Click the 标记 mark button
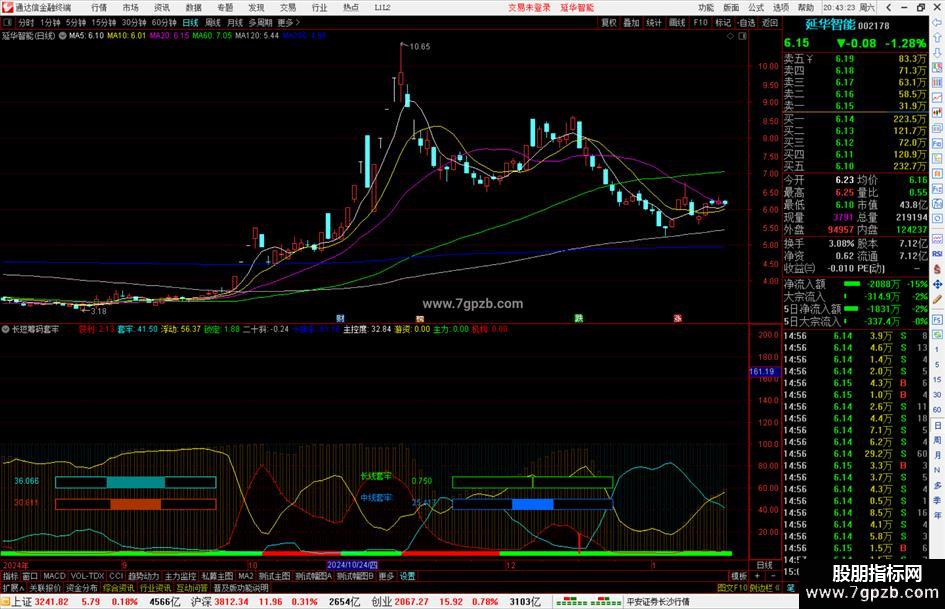 coord(723,23)
